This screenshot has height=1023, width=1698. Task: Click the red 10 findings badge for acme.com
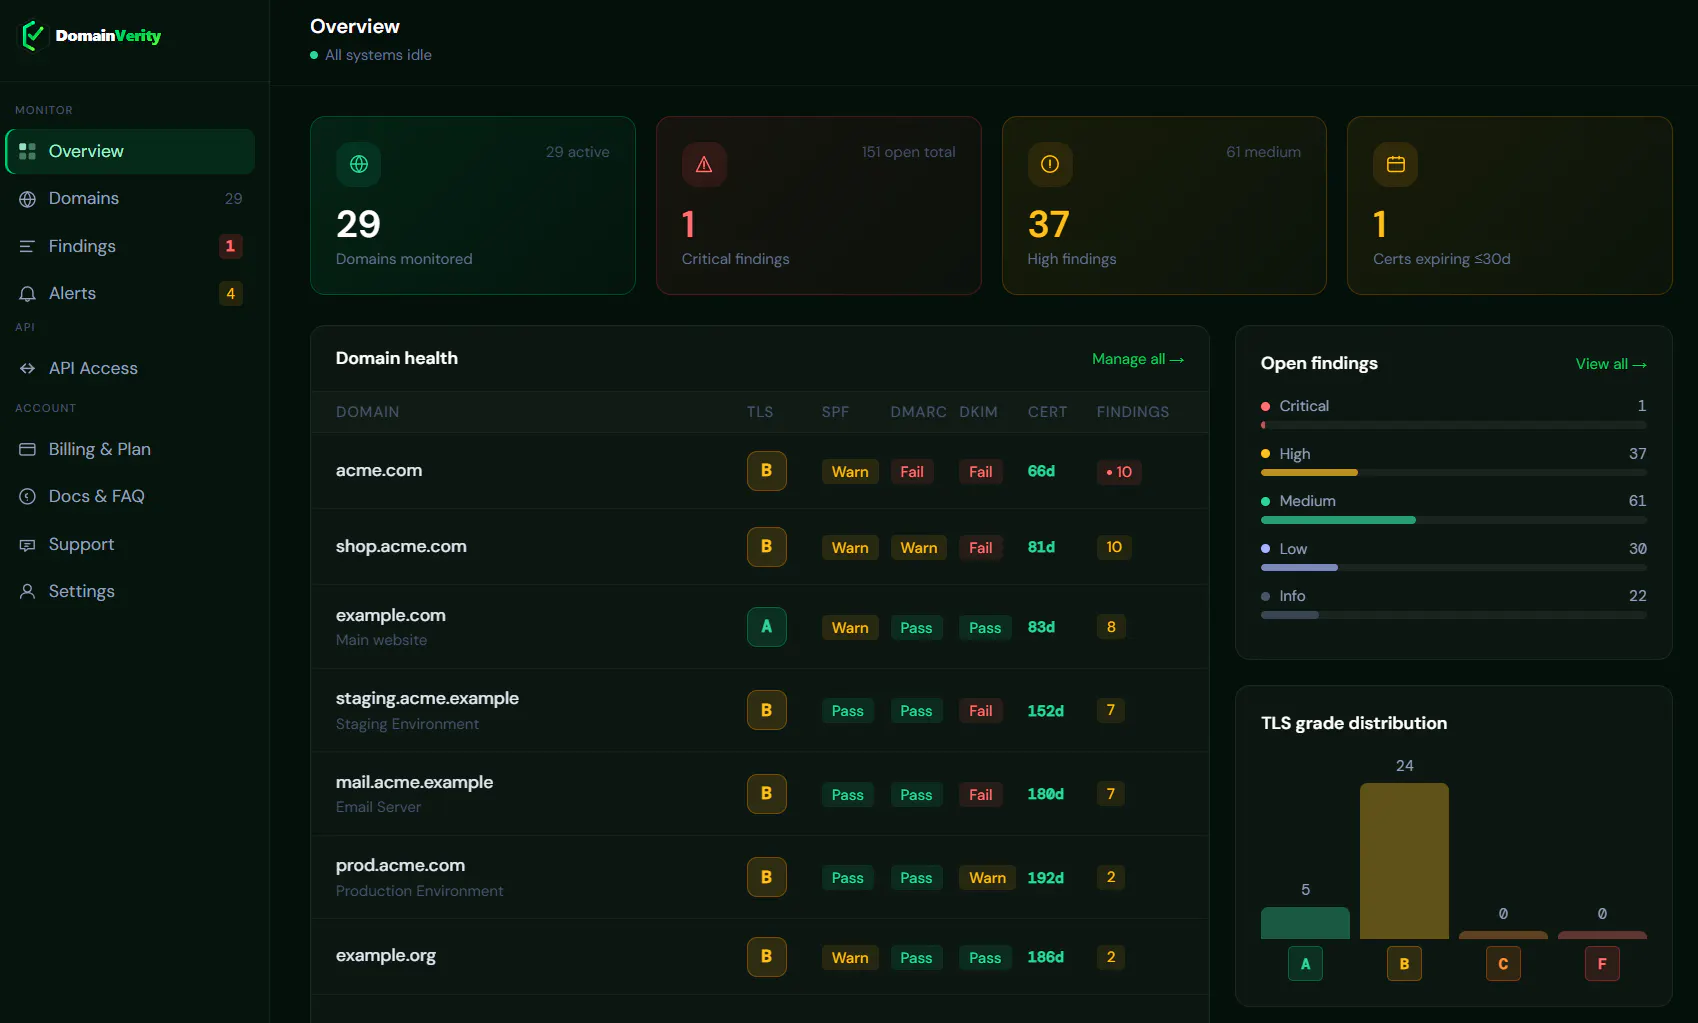click(1119, 472)
